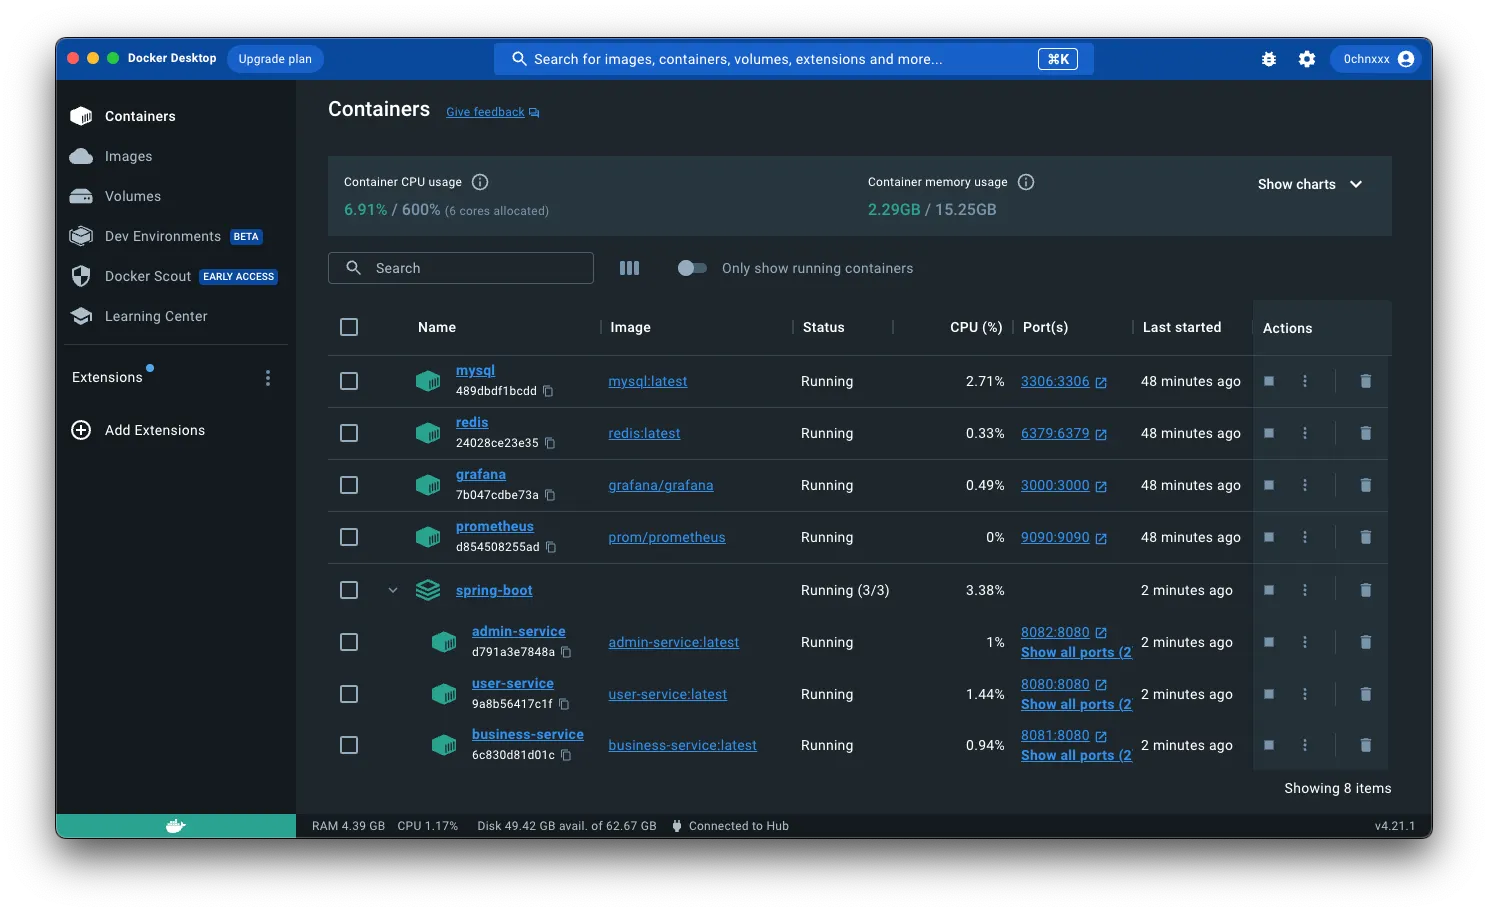Screen dimensions: 1488x912
Task: Collapse the spring-boot stack group
Action: point(393,590)
